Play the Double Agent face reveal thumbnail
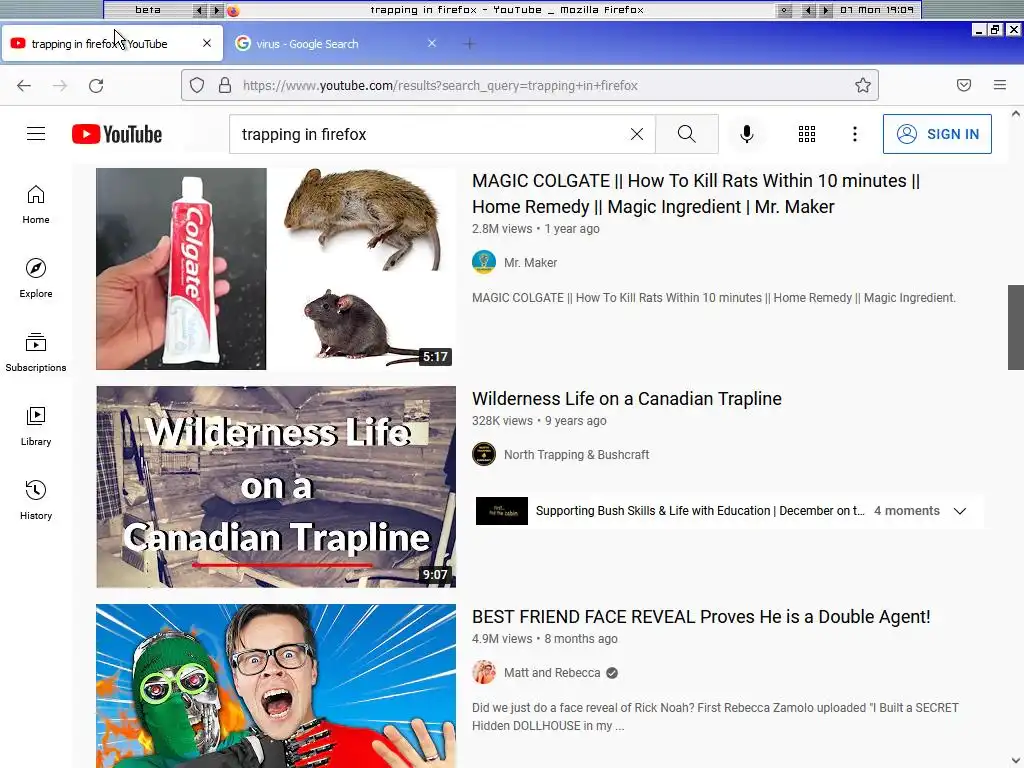The height and width of the screenshot is (768, 1024). coord(276,686)
